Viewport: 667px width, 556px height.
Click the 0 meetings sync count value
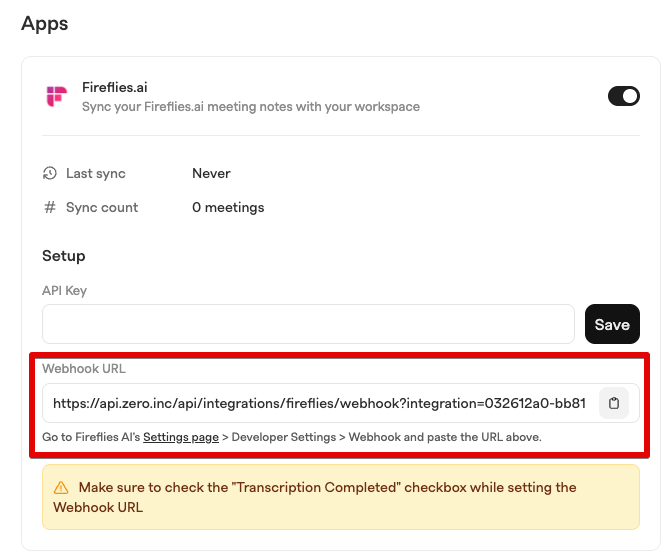(228, 207)
